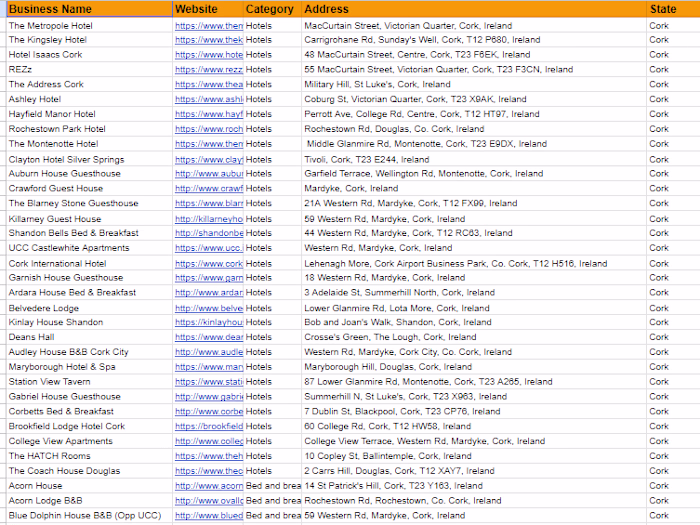Select The Montenotte Hotel name cell
The height and width of the screenshot is (525, 700).
tap(89, 144)
